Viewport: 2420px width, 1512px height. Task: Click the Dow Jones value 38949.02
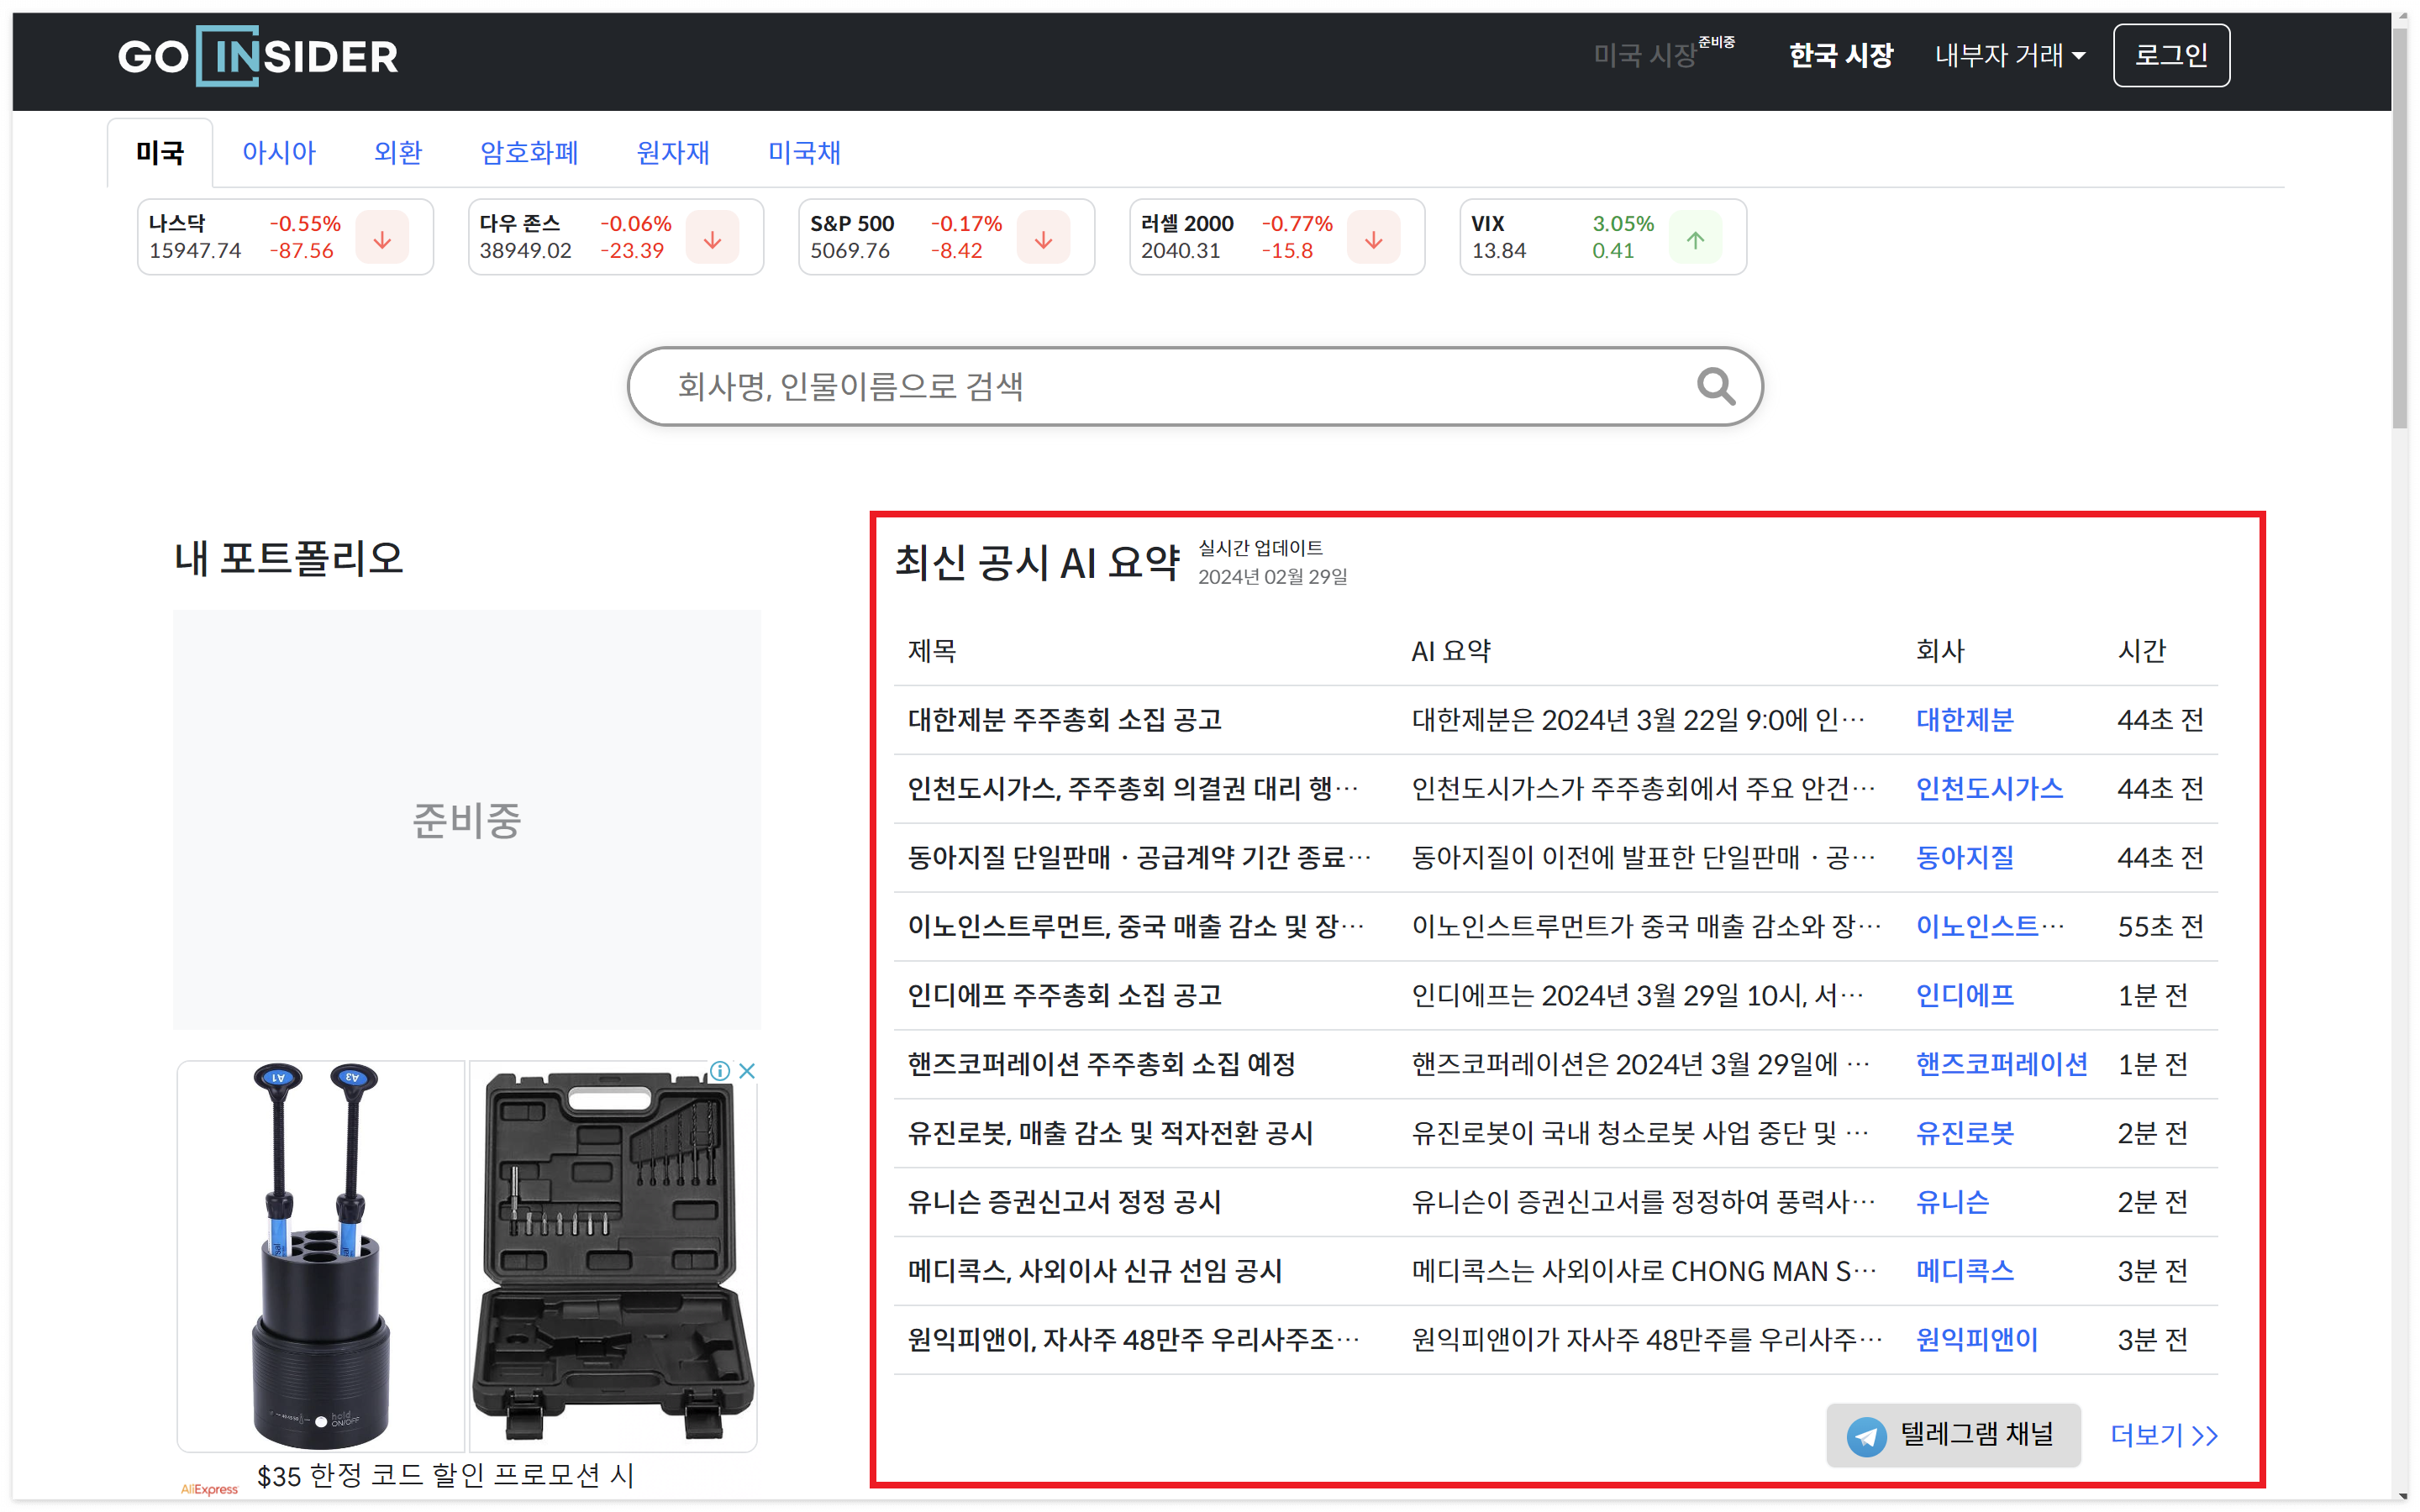click(526, 251)
